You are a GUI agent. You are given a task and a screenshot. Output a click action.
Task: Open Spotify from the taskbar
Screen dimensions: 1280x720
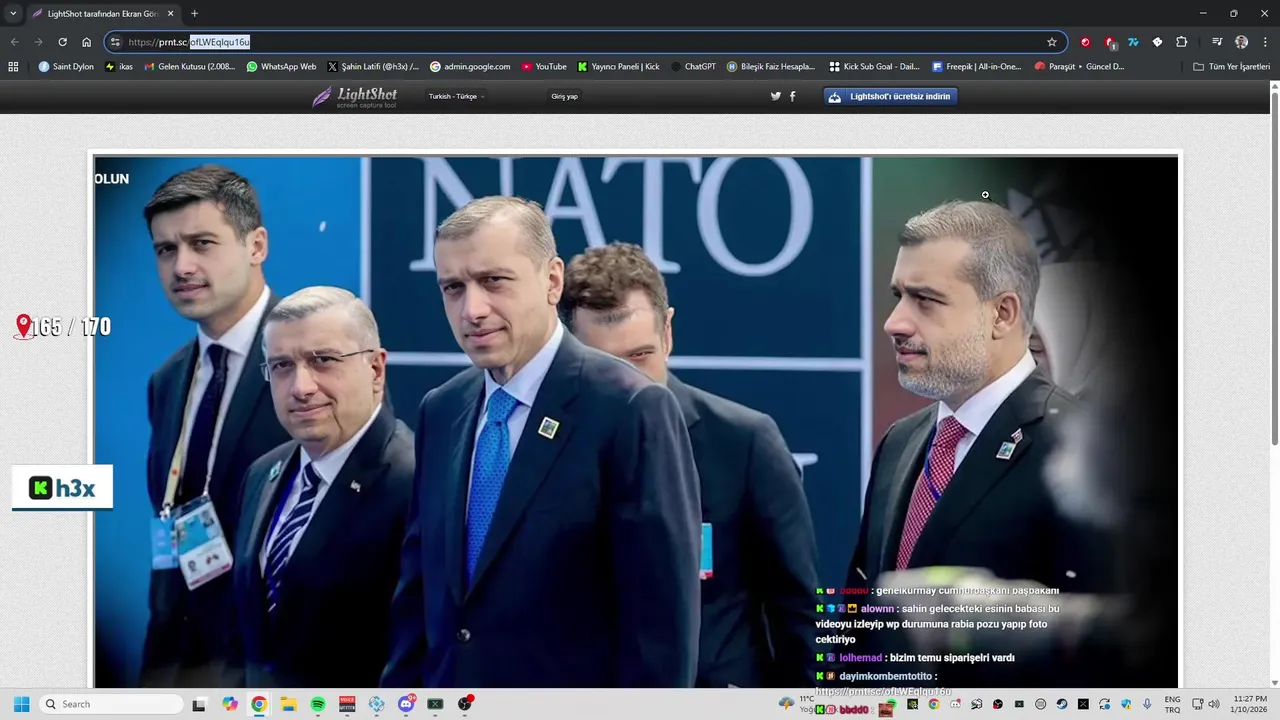317,704
